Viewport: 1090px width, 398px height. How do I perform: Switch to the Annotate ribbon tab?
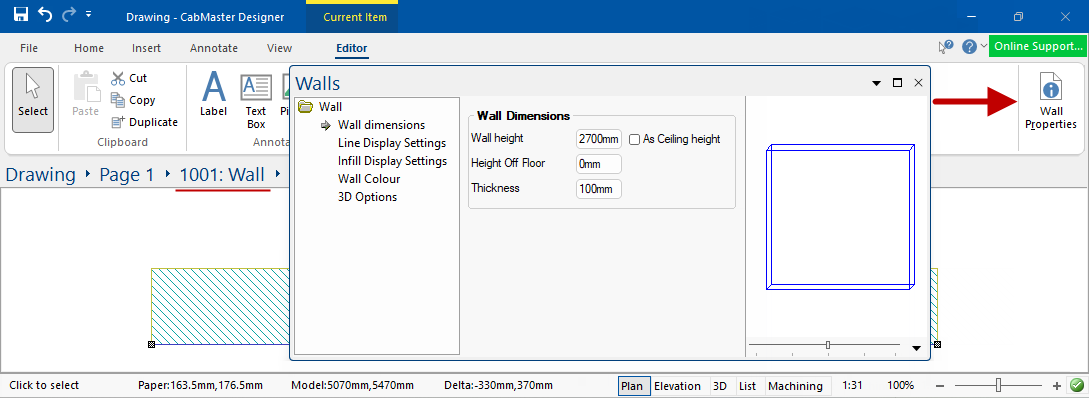tap(214, 48)
